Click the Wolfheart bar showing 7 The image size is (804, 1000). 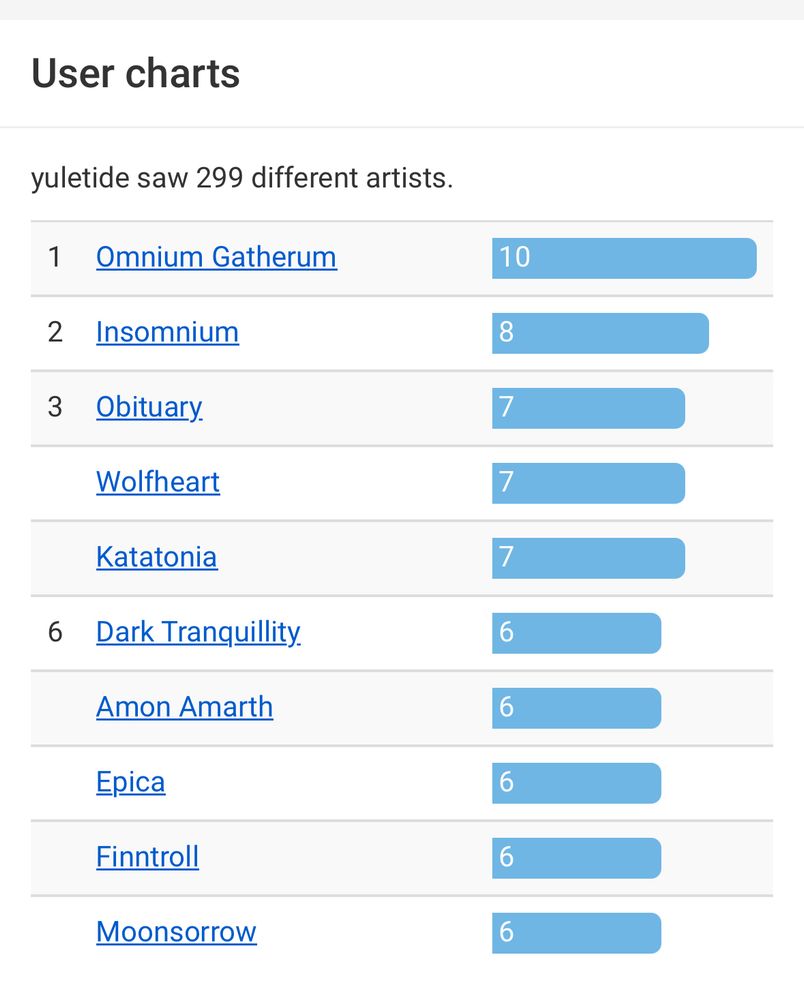pyautogui.click(x=588, y=483)
